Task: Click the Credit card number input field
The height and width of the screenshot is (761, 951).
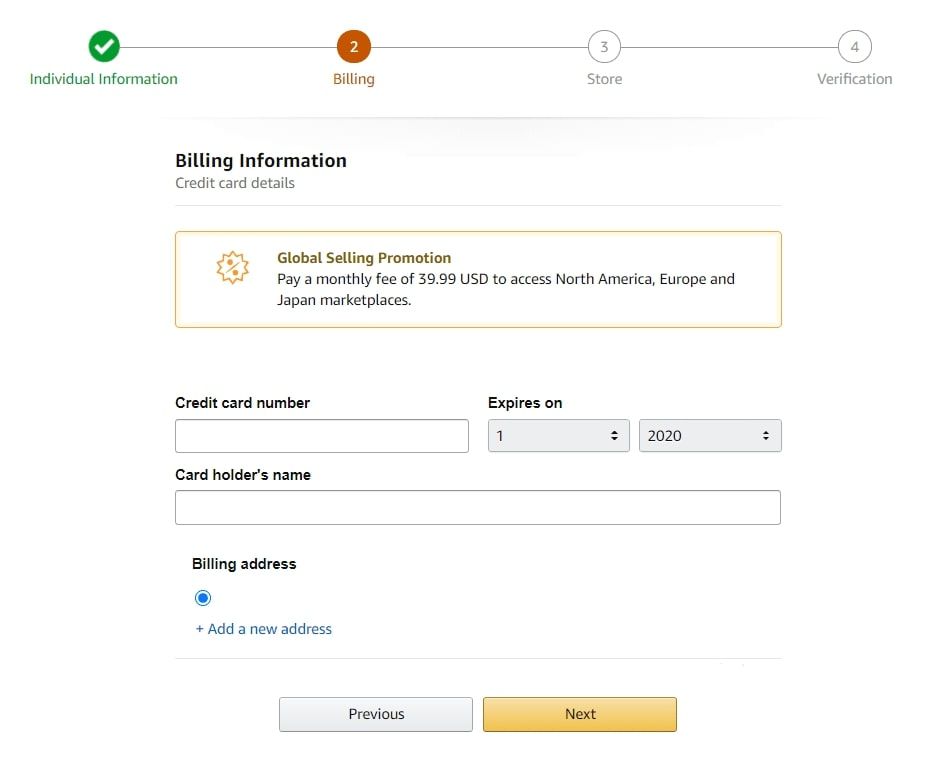Action: click(x=321, y=435)
